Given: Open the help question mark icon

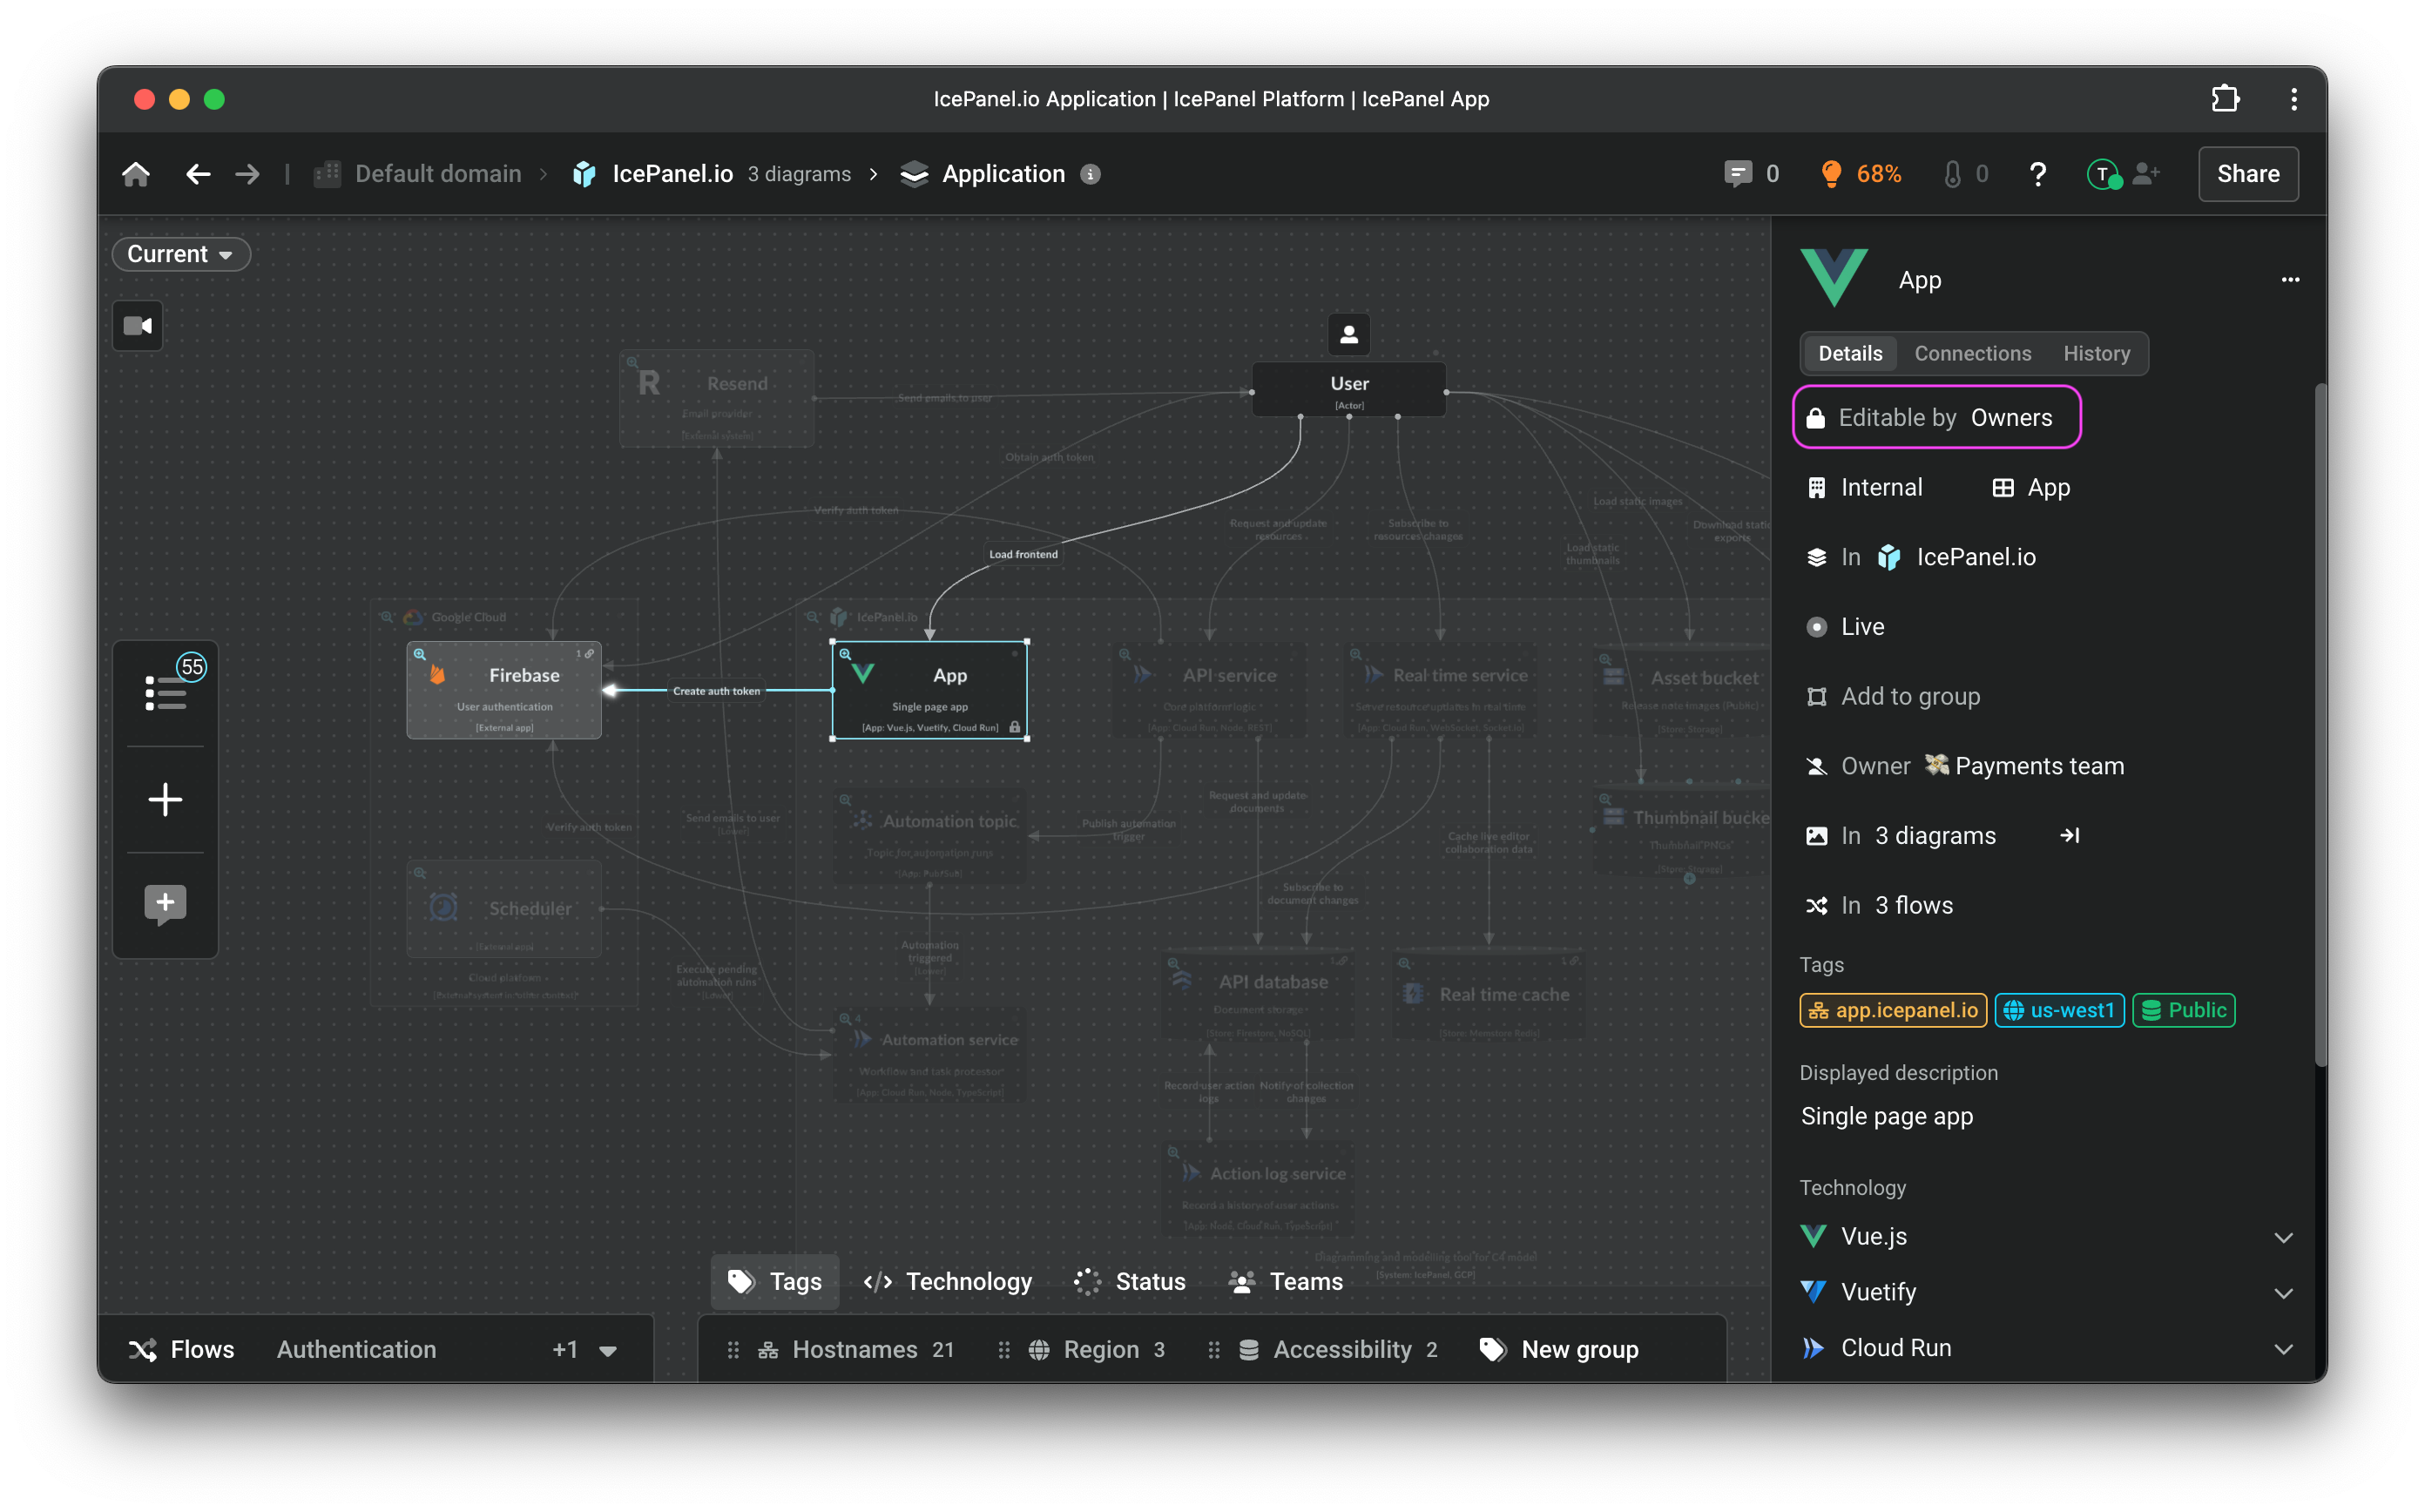Looking at the screenshot, I should [x=2037, y=174].
